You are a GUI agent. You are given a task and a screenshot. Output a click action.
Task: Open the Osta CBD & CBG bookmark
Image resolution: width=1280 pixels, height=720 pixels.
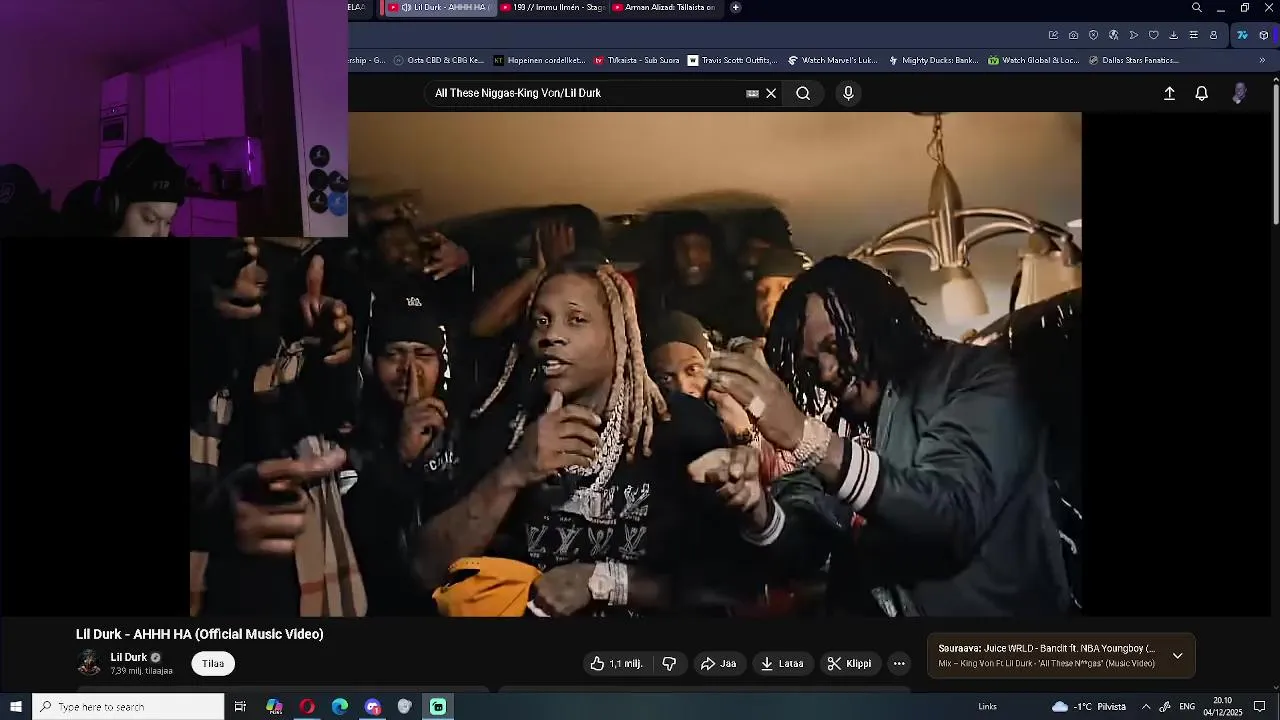(x=438, y=60)
